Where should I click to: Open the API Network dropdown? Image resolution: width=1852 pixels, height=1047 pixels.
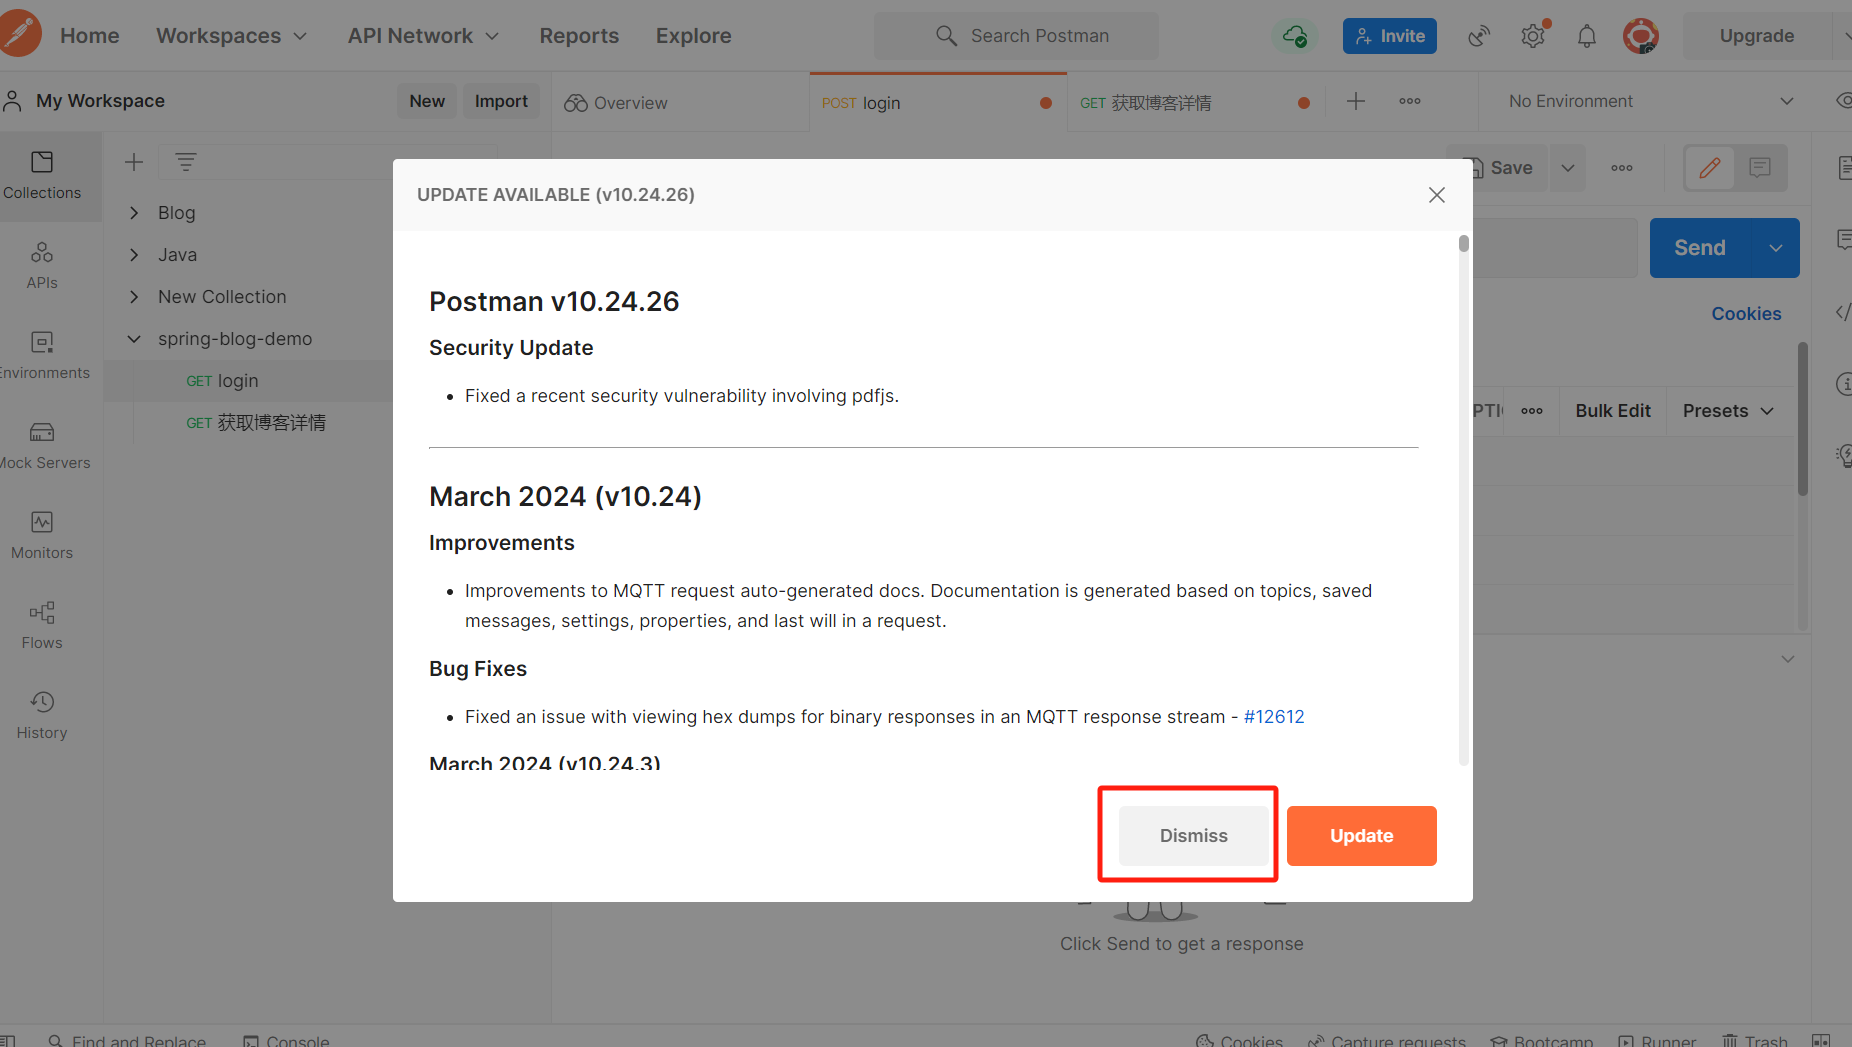click(423, 35)
